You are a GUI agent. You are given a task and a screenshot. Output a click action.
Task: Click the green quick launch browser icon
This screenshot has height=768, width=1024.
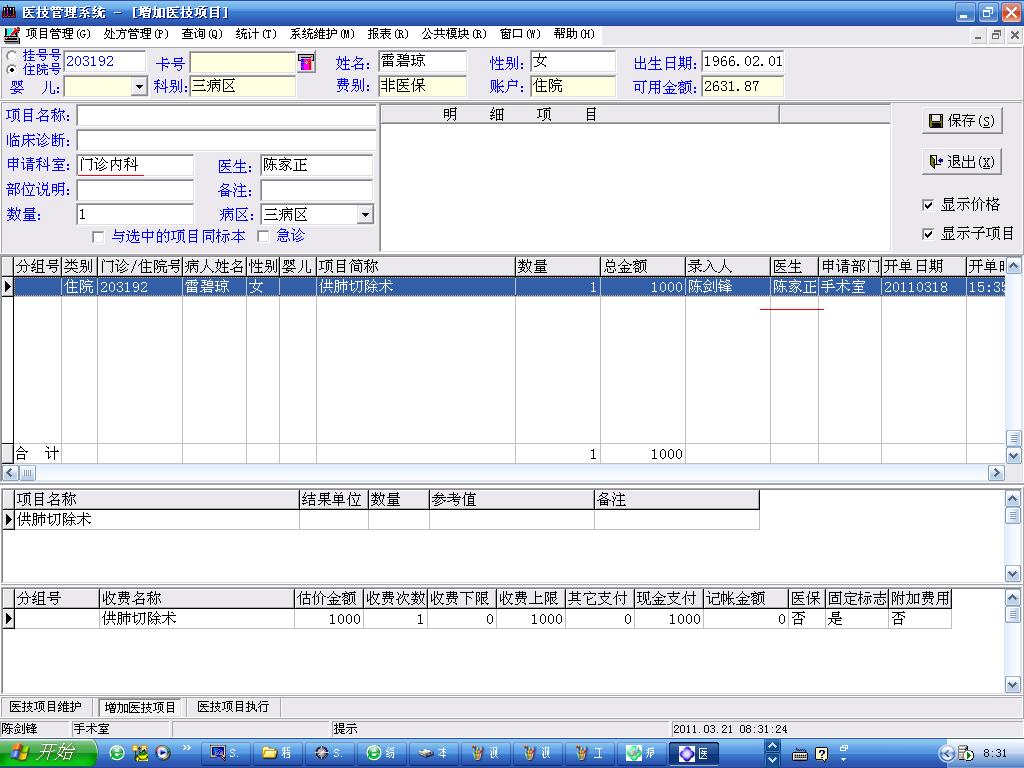coord(118,753)
